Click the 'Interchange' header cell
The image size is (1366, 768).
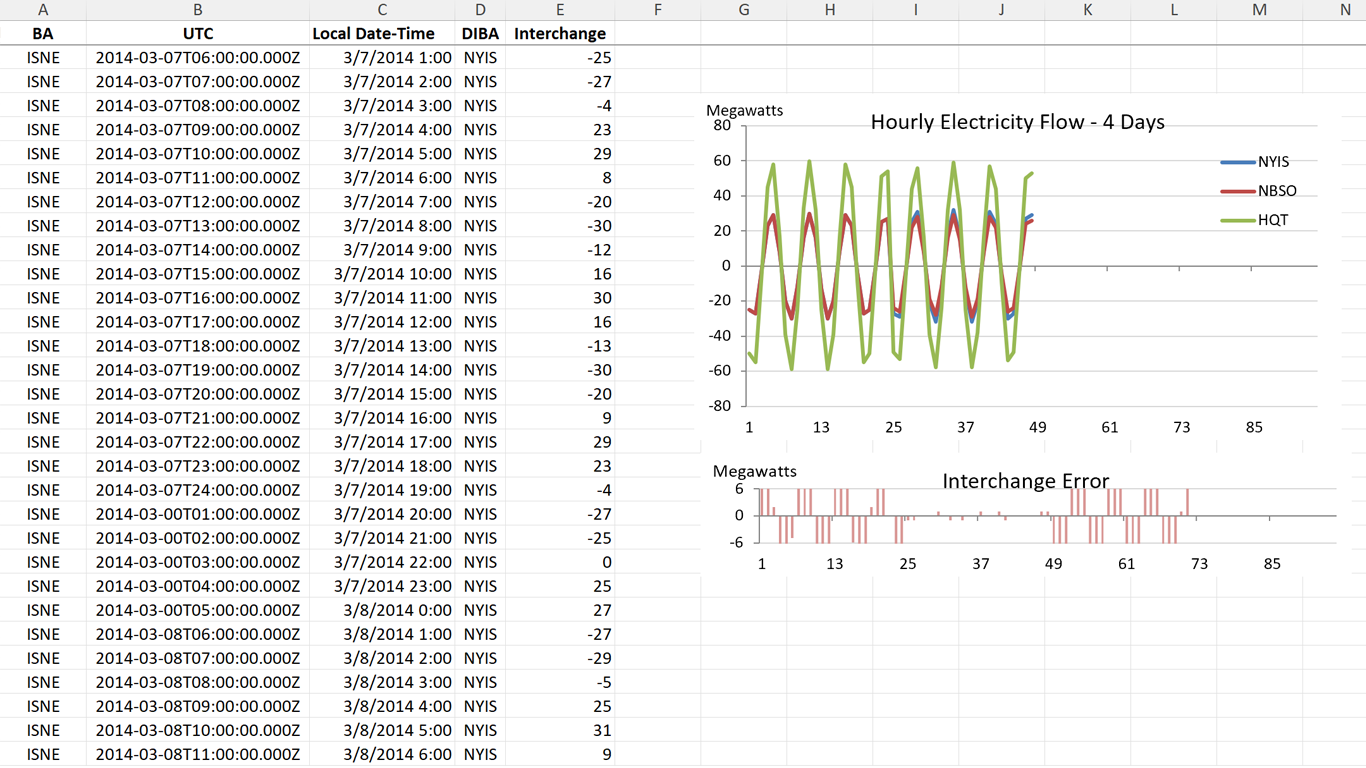tap(560, 33)
